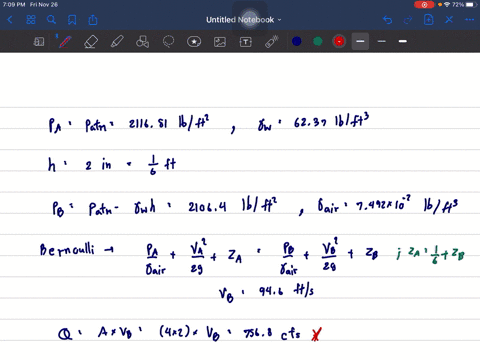Open the Untitled Notebook title dropdown
480x360 pixels.
(x=244, y=20)
